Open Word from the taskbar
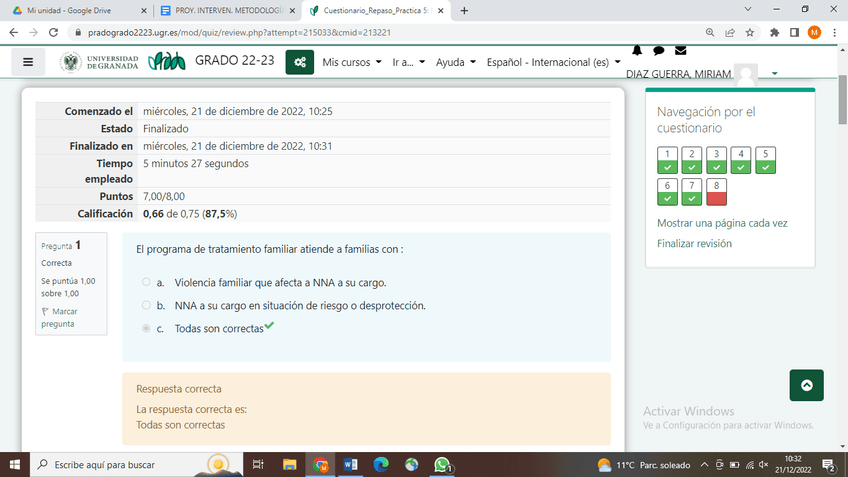 click(350, 465)
